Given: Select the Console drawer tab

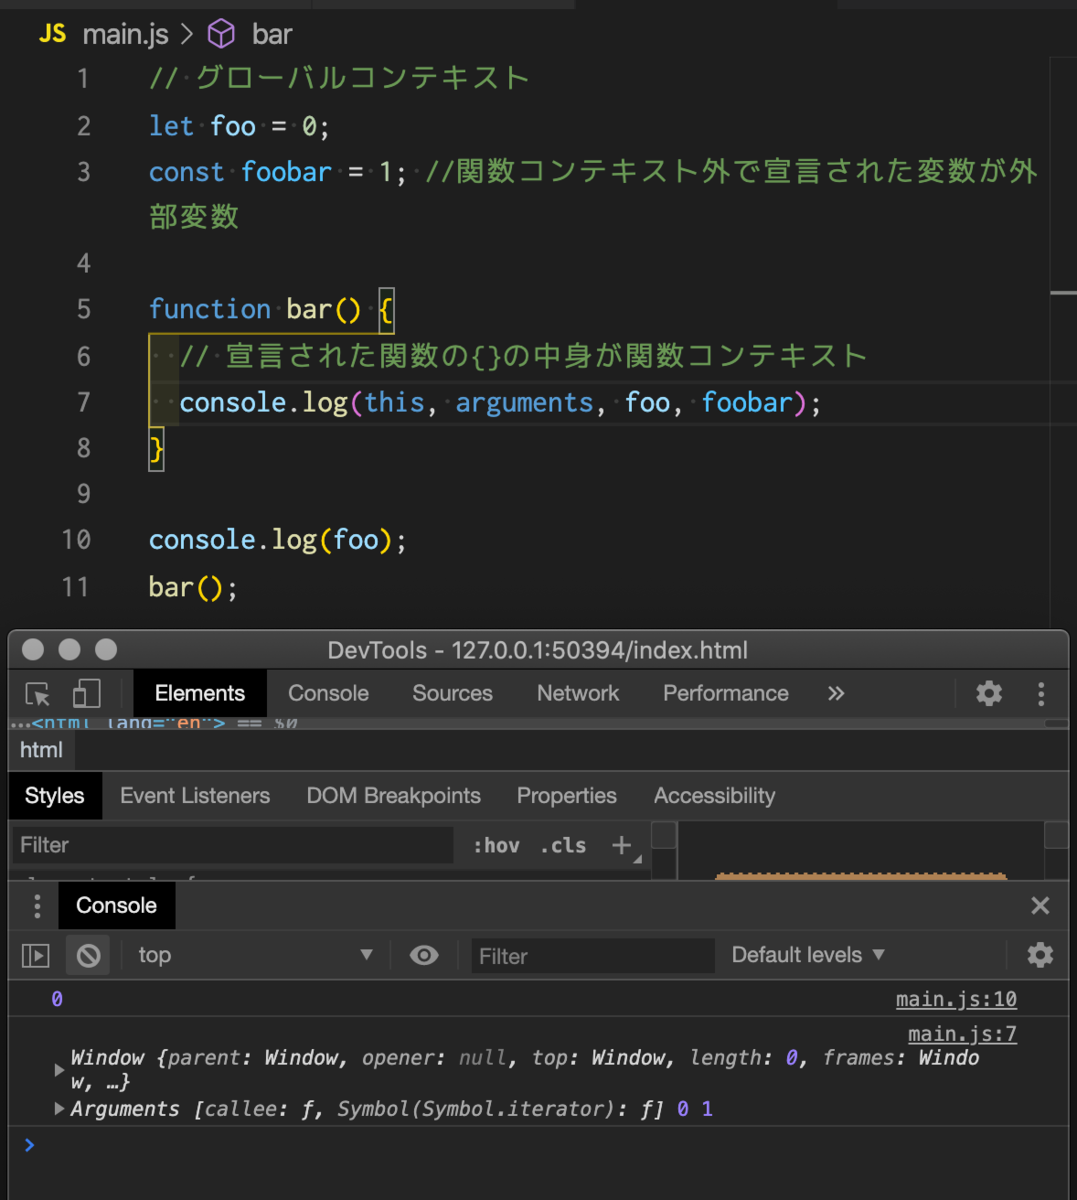Looking at the screenshot, I should click(x=117, y=905).
